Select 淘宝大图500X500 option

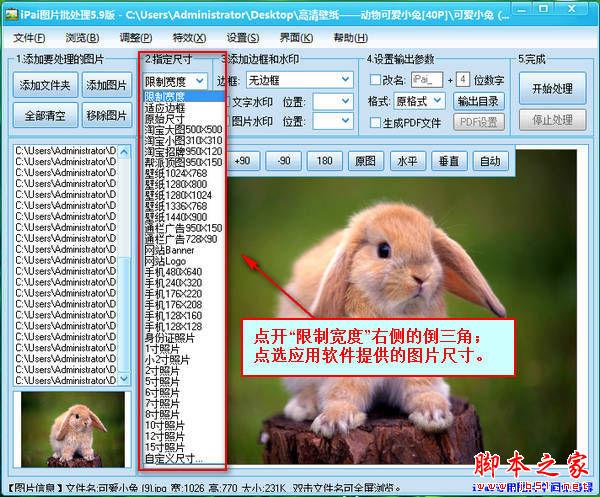click(x=183, y=129)
